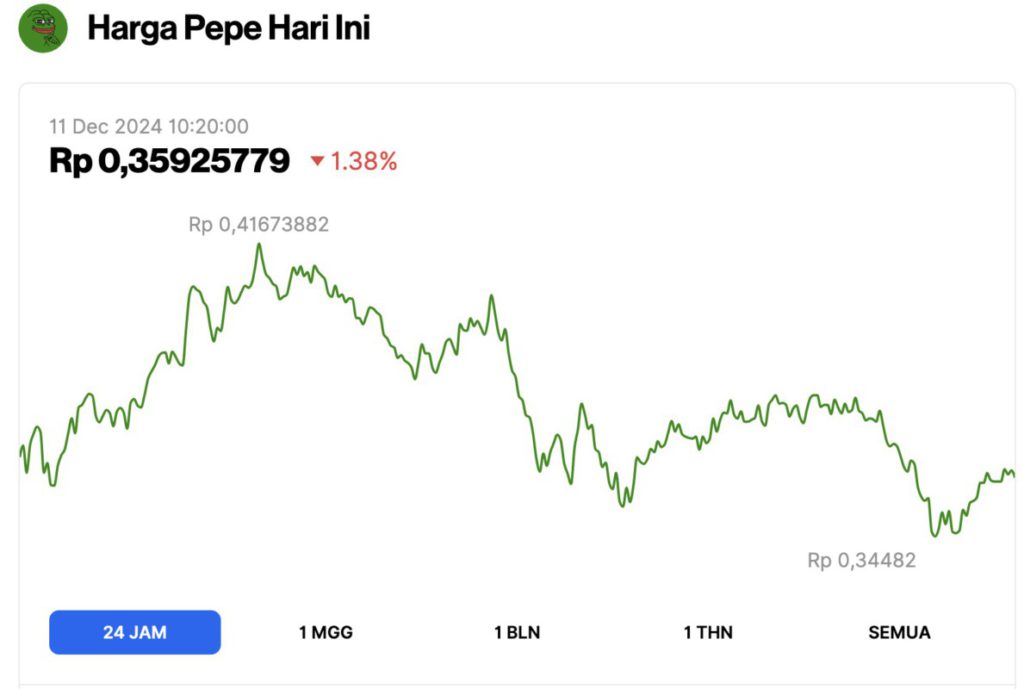Click the 1.38% price change value

(x=364, y=161)
